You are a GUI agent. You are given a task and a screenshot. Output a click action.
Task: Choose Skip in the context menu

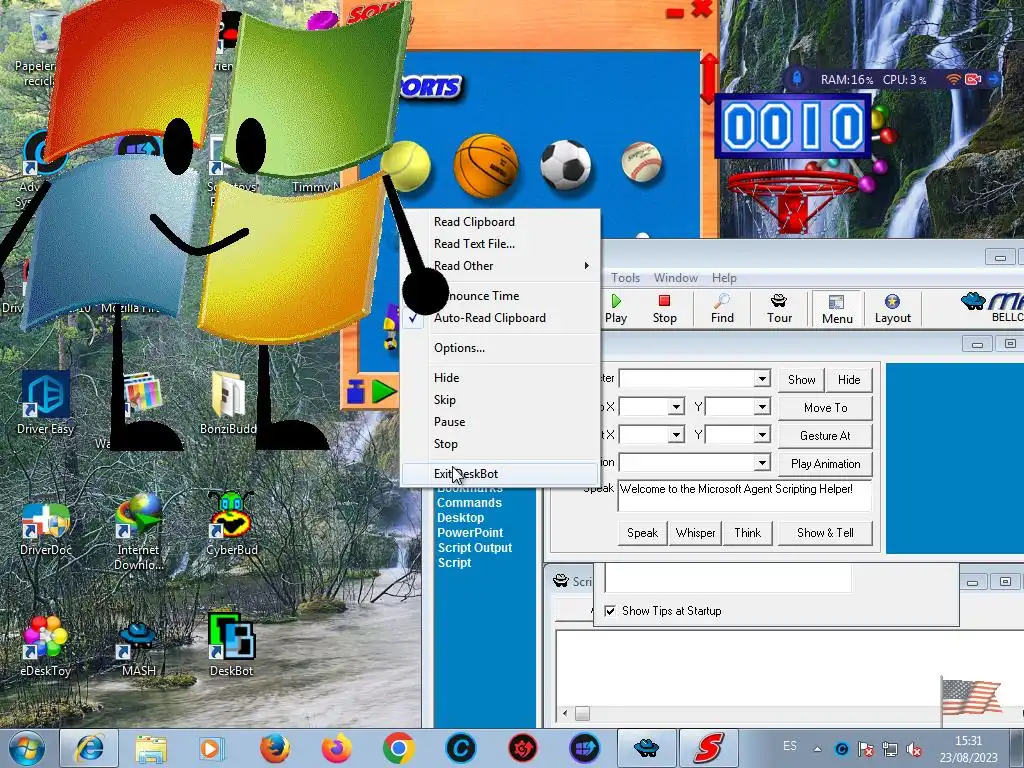coord(500,400)
